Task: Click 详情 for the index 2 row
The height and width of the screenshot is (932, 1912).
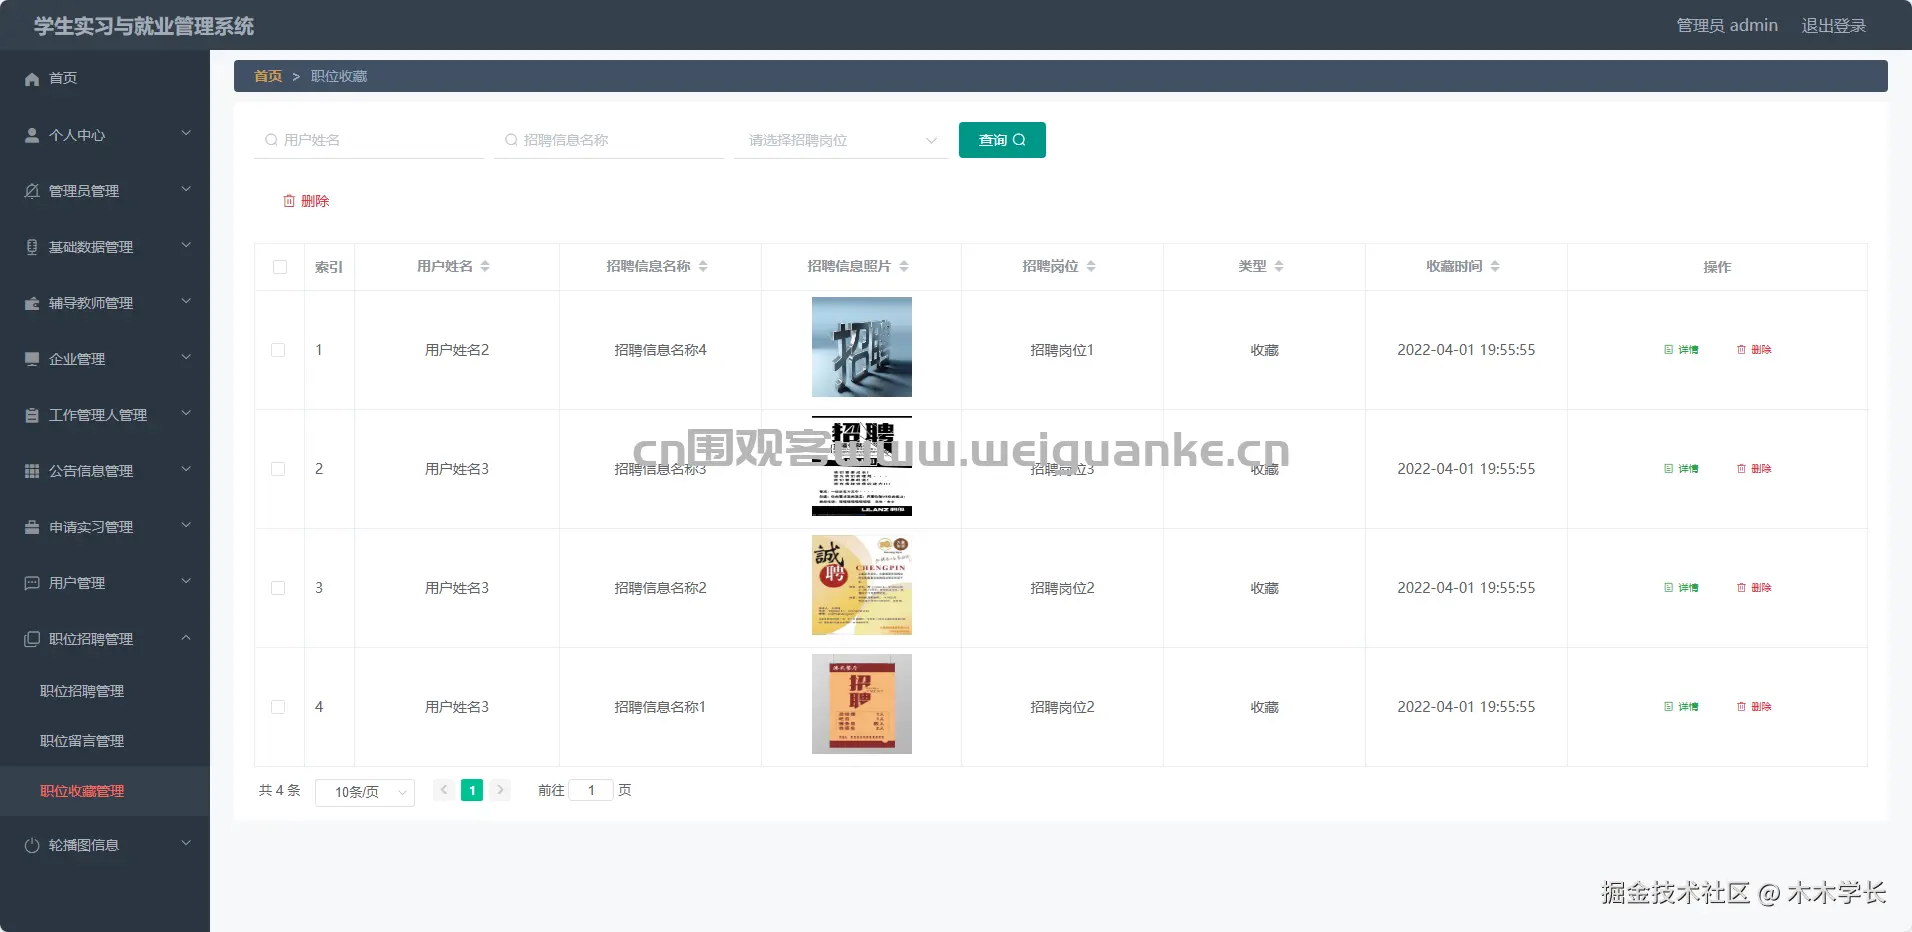Action: (1681, 469)
